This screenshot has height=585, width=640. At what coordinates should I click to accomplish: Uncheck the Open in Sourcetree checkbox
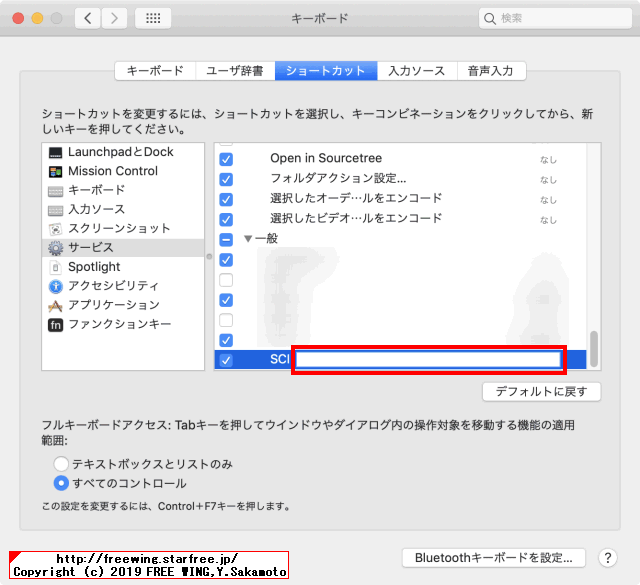[x=226, y=159]
